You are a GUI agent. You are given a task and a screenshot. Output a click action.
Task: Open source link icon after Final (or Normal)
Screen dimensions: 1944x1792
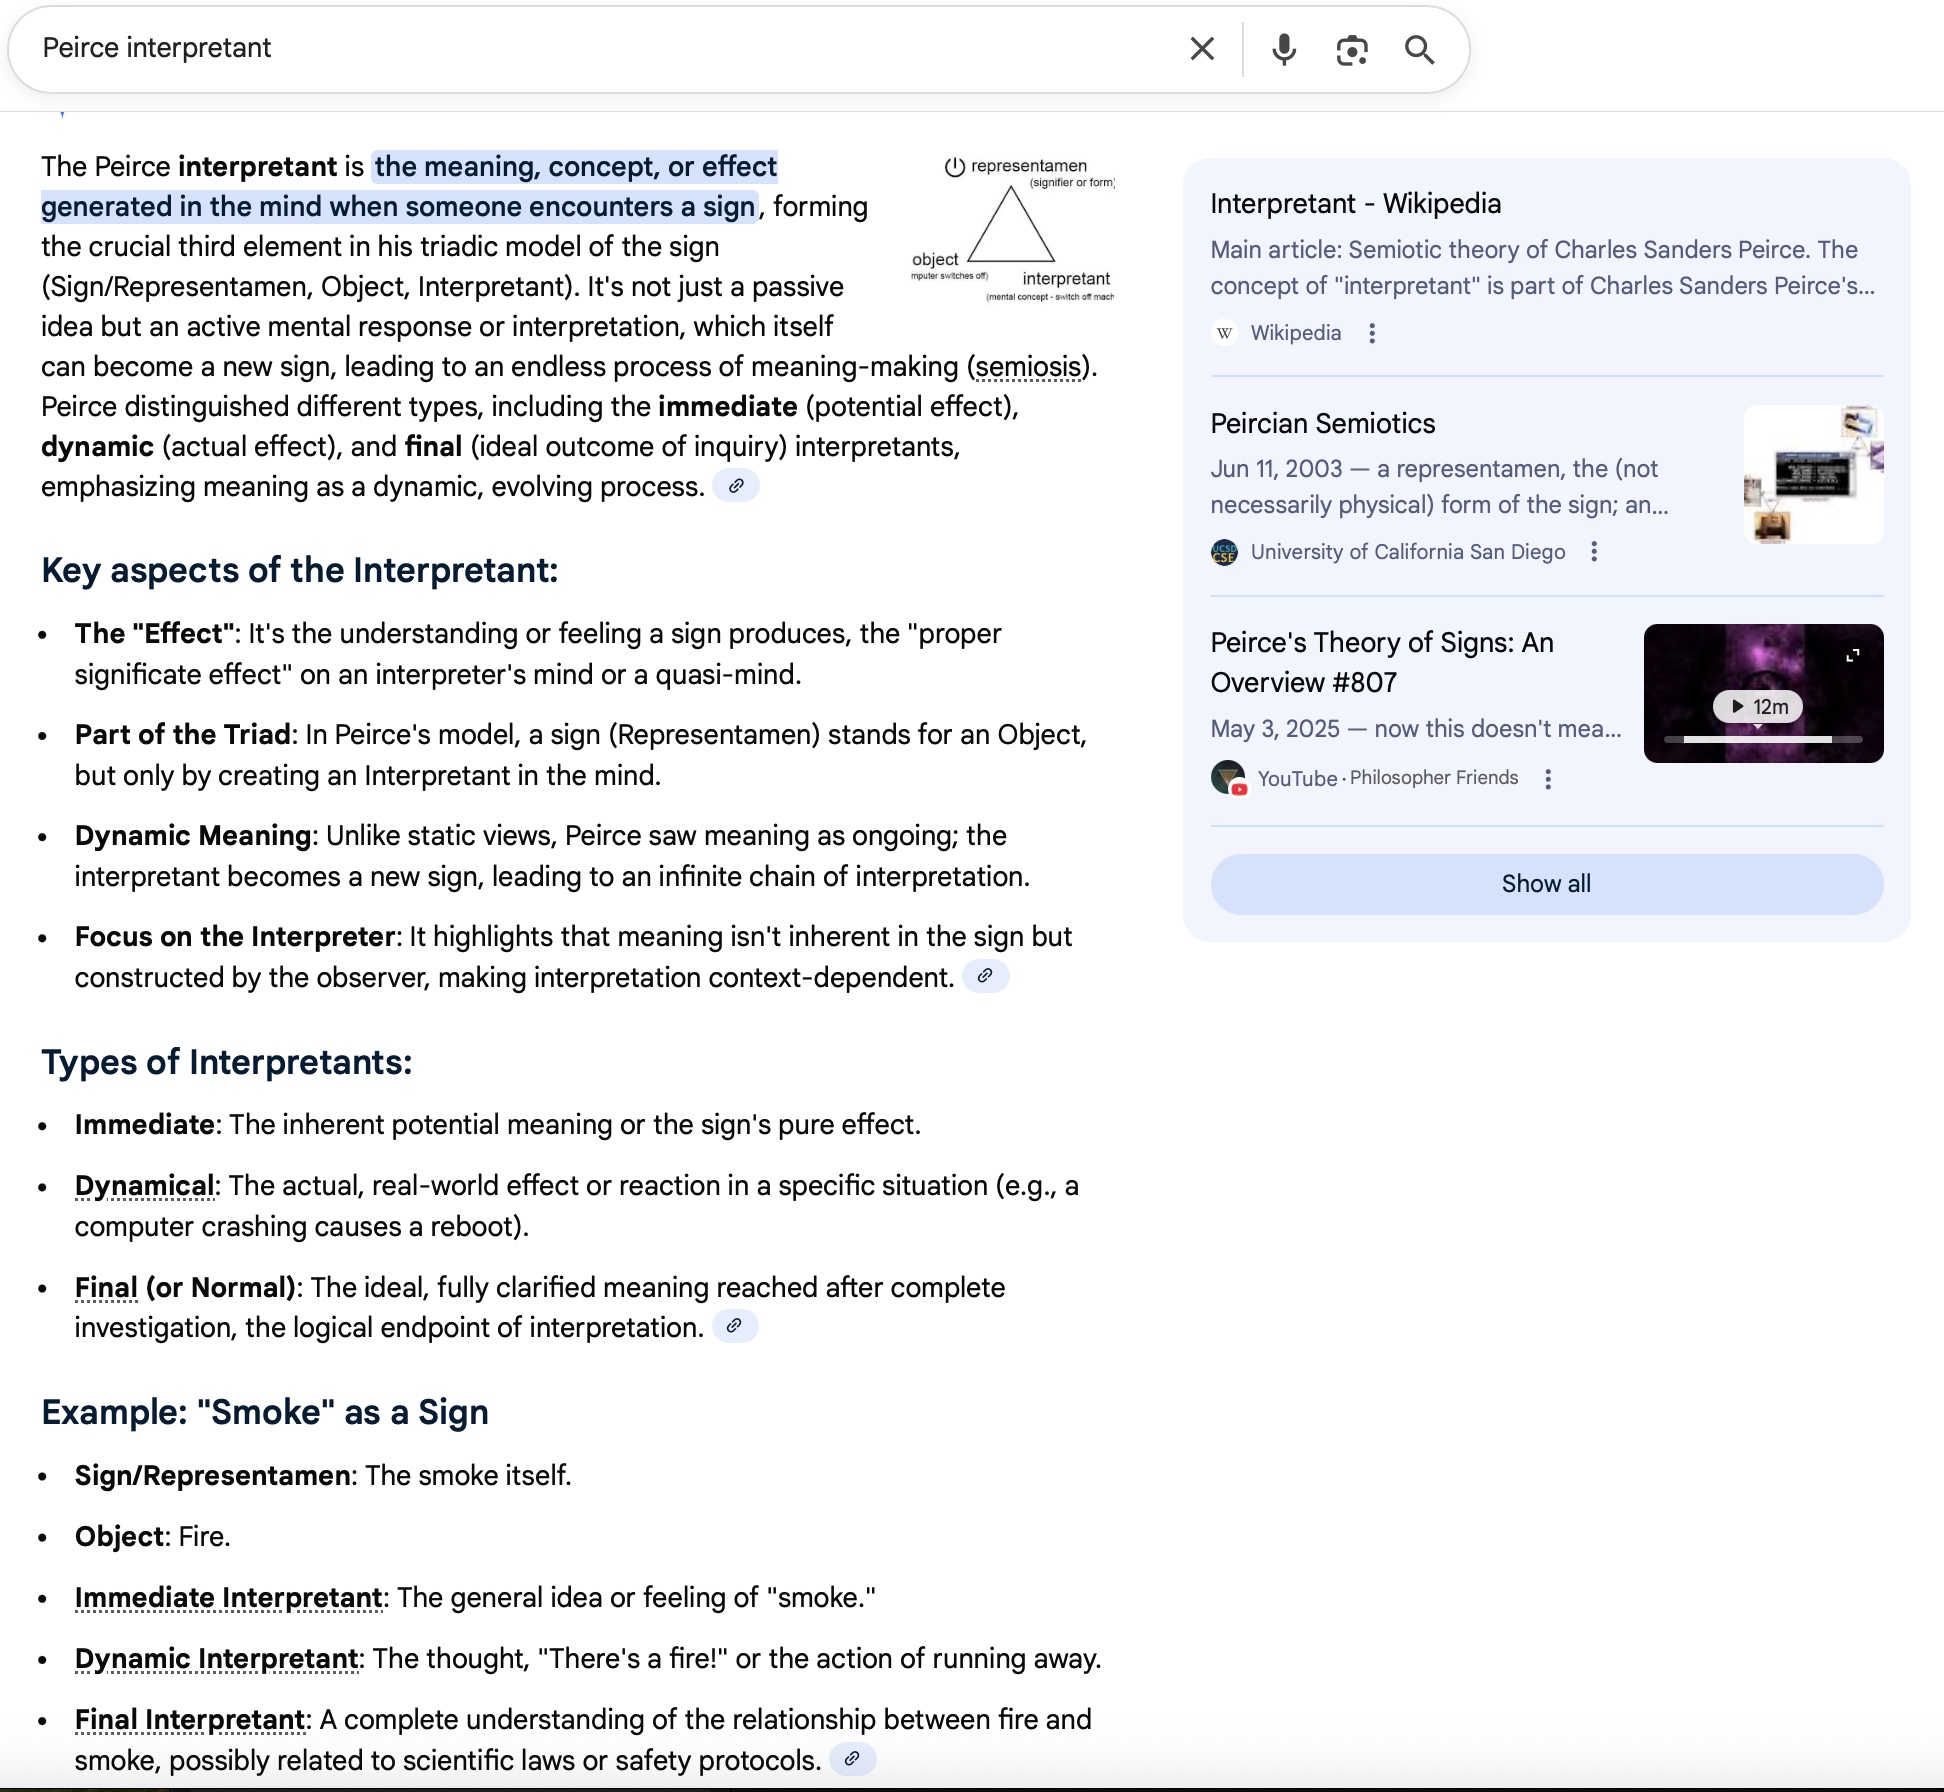pos(734,1326)
